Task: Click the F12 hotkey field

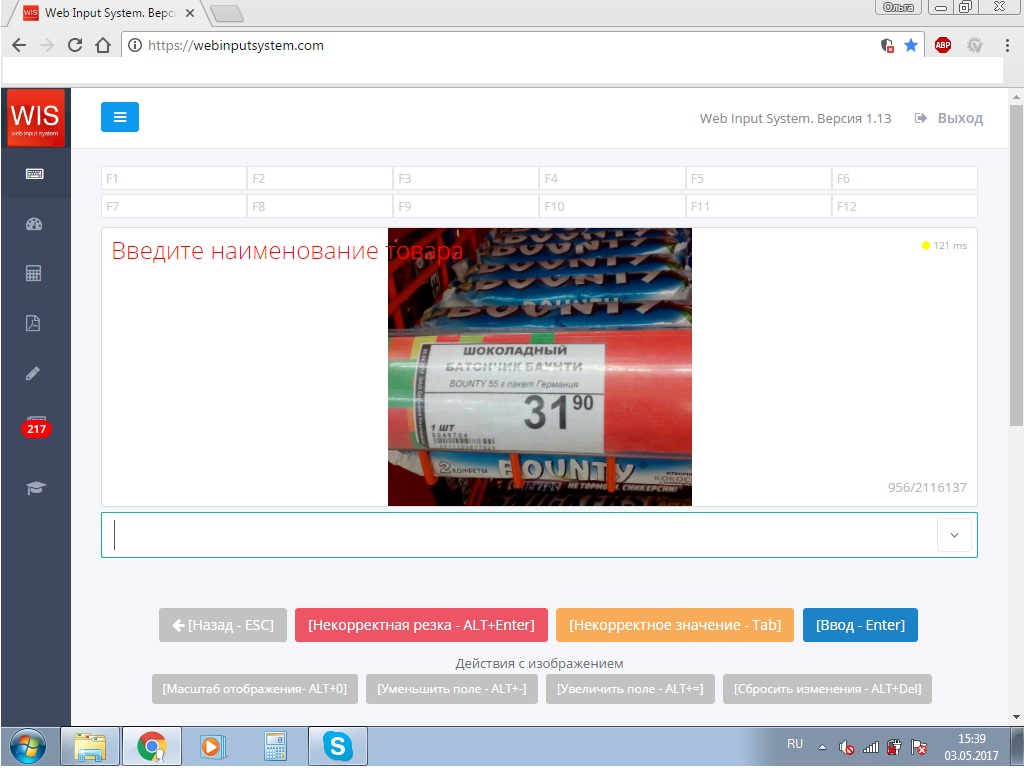Action: (905, 206)
